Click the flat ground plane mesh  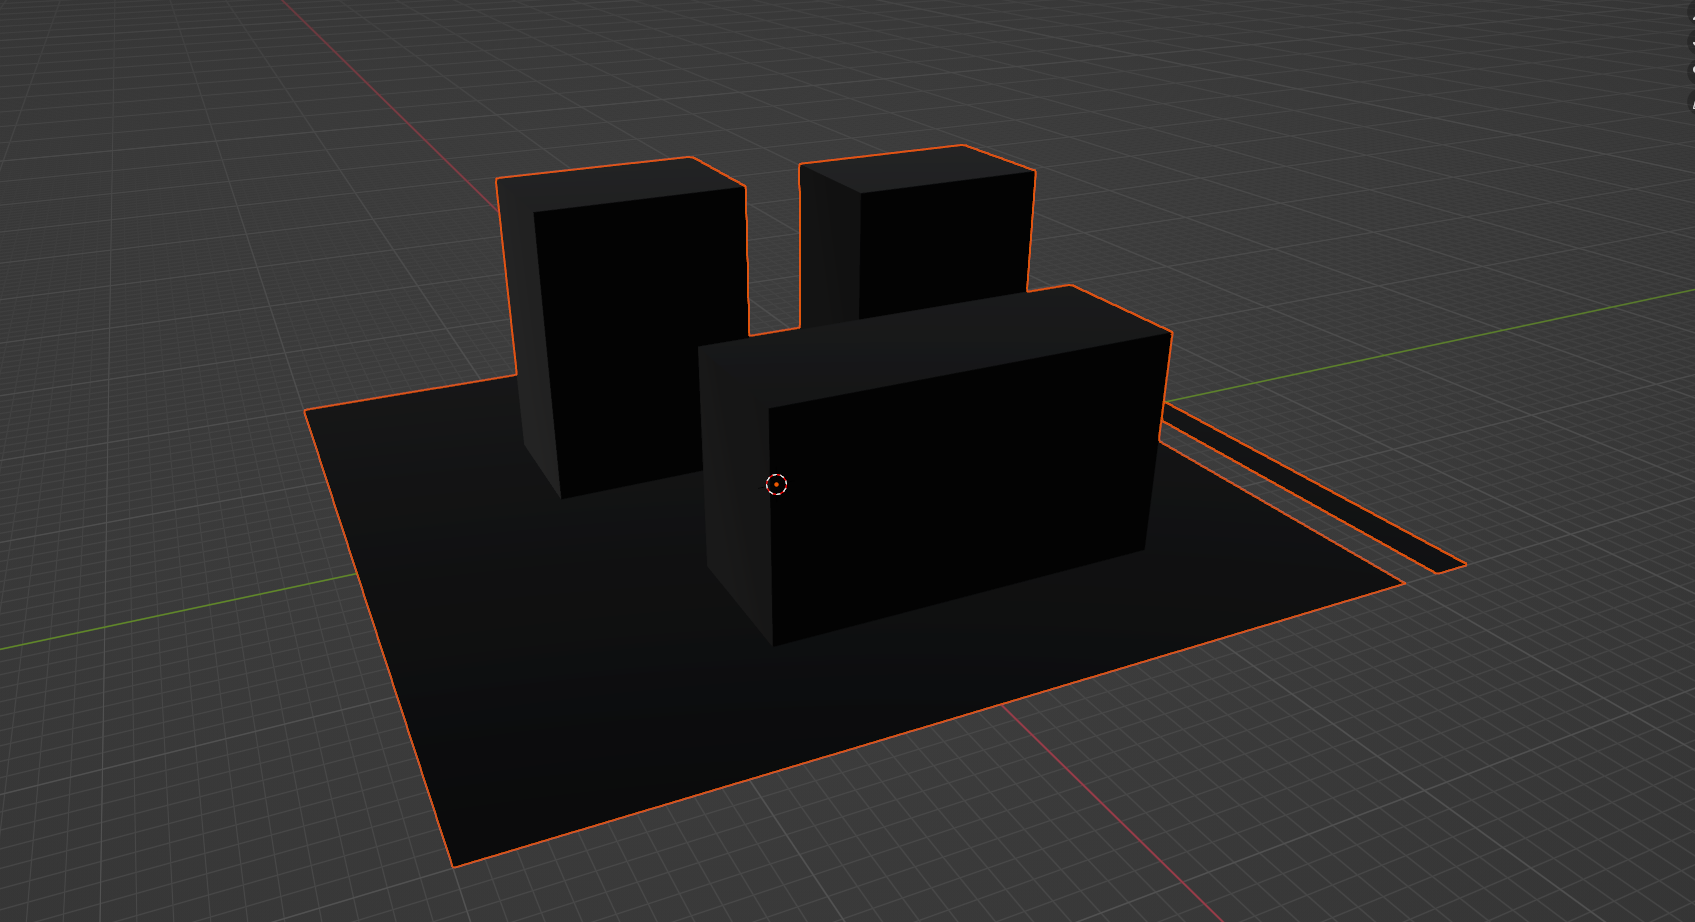pyautogui.click(x=560, y=640)
